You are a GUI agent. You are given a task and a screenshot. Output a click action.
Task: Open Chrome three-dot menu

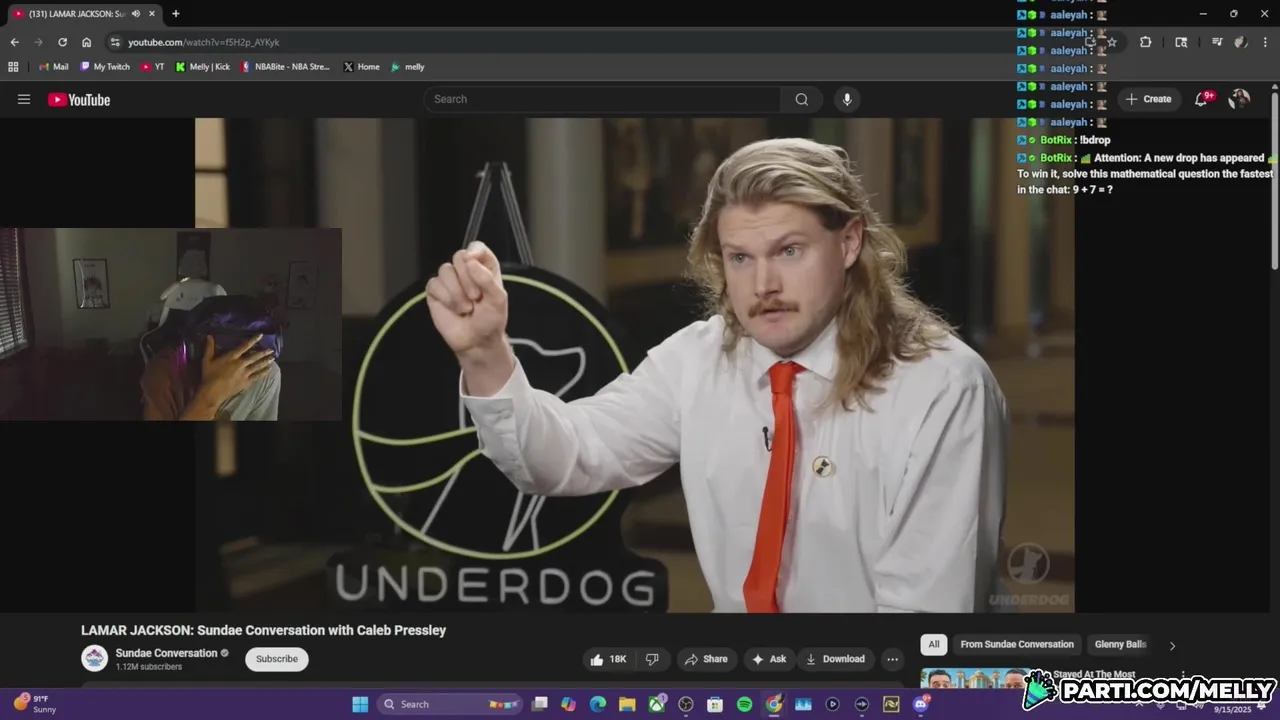tap(1265, 42)
